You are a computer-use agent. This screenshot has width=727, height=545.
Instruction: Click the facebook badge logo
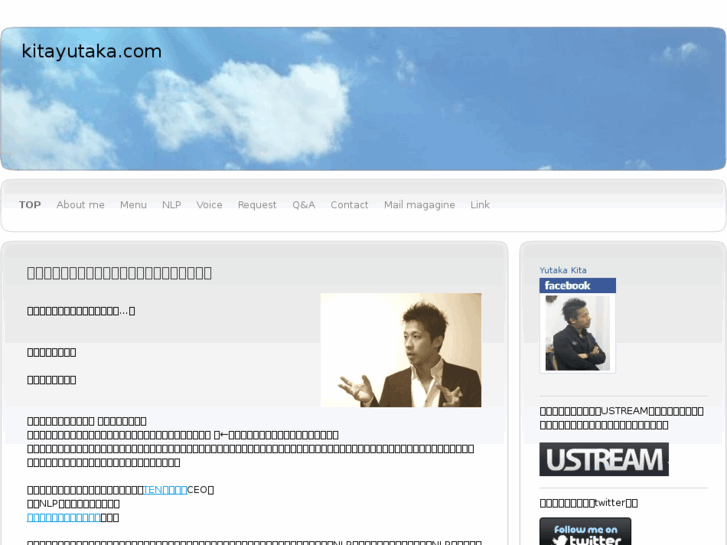pyautogui.click(x=578, y=285)
